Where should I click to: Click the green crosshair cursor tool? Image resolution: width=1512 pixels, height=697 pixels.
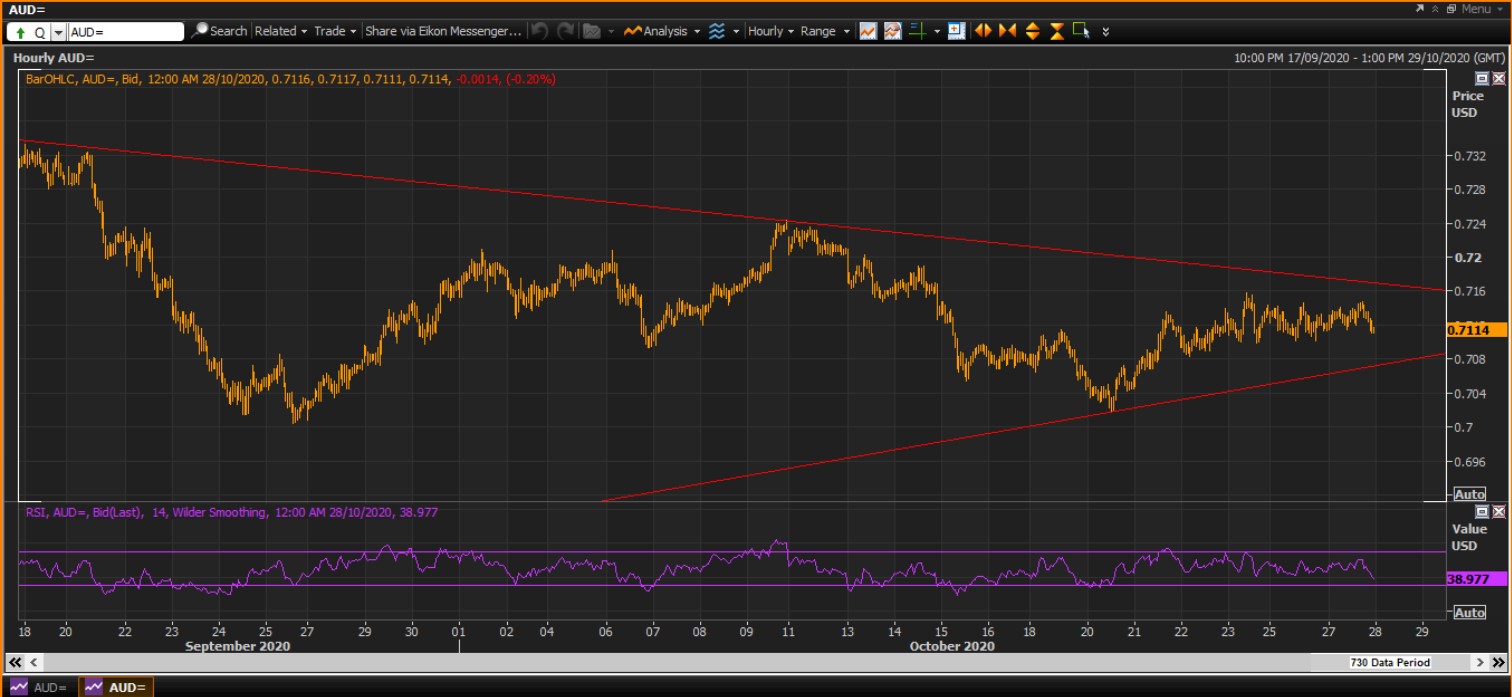tap(917, 31)
